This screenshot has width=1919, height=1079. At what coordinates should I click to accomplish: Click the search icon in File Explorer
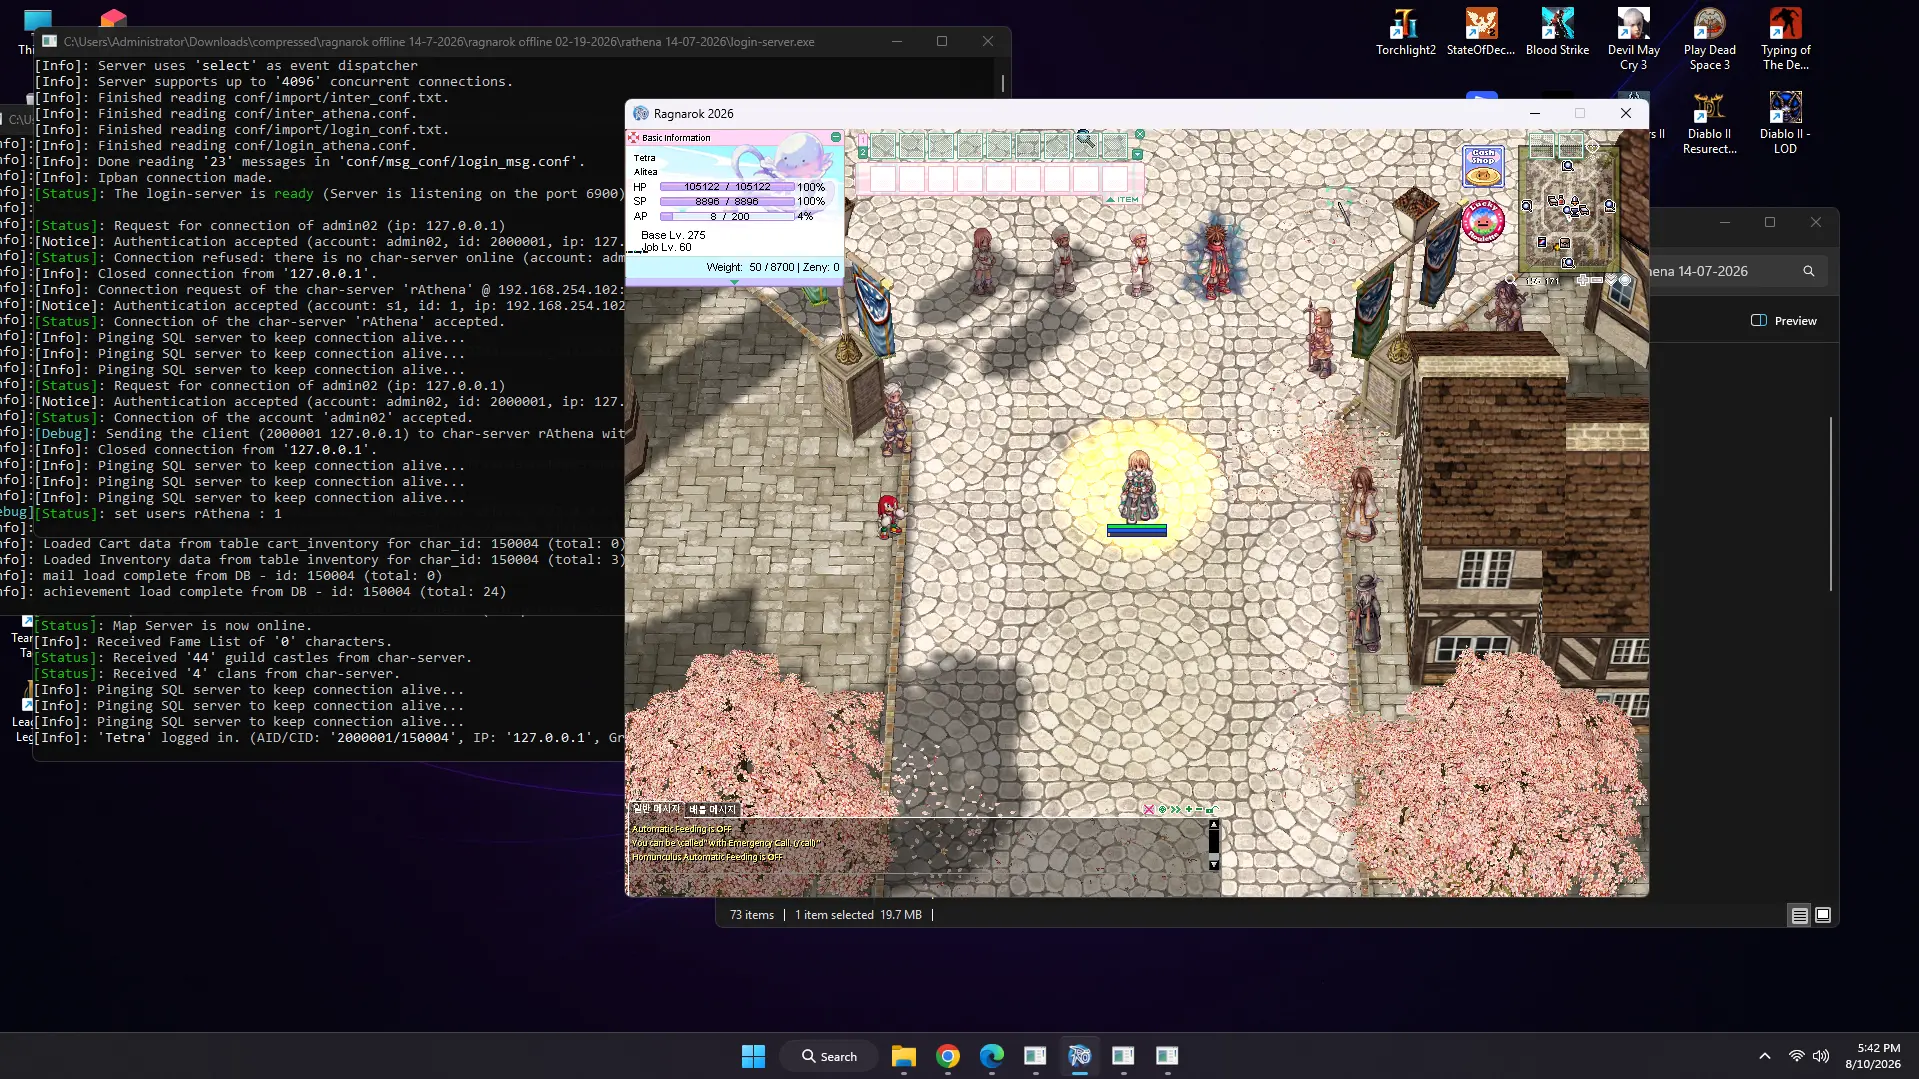1808,271
